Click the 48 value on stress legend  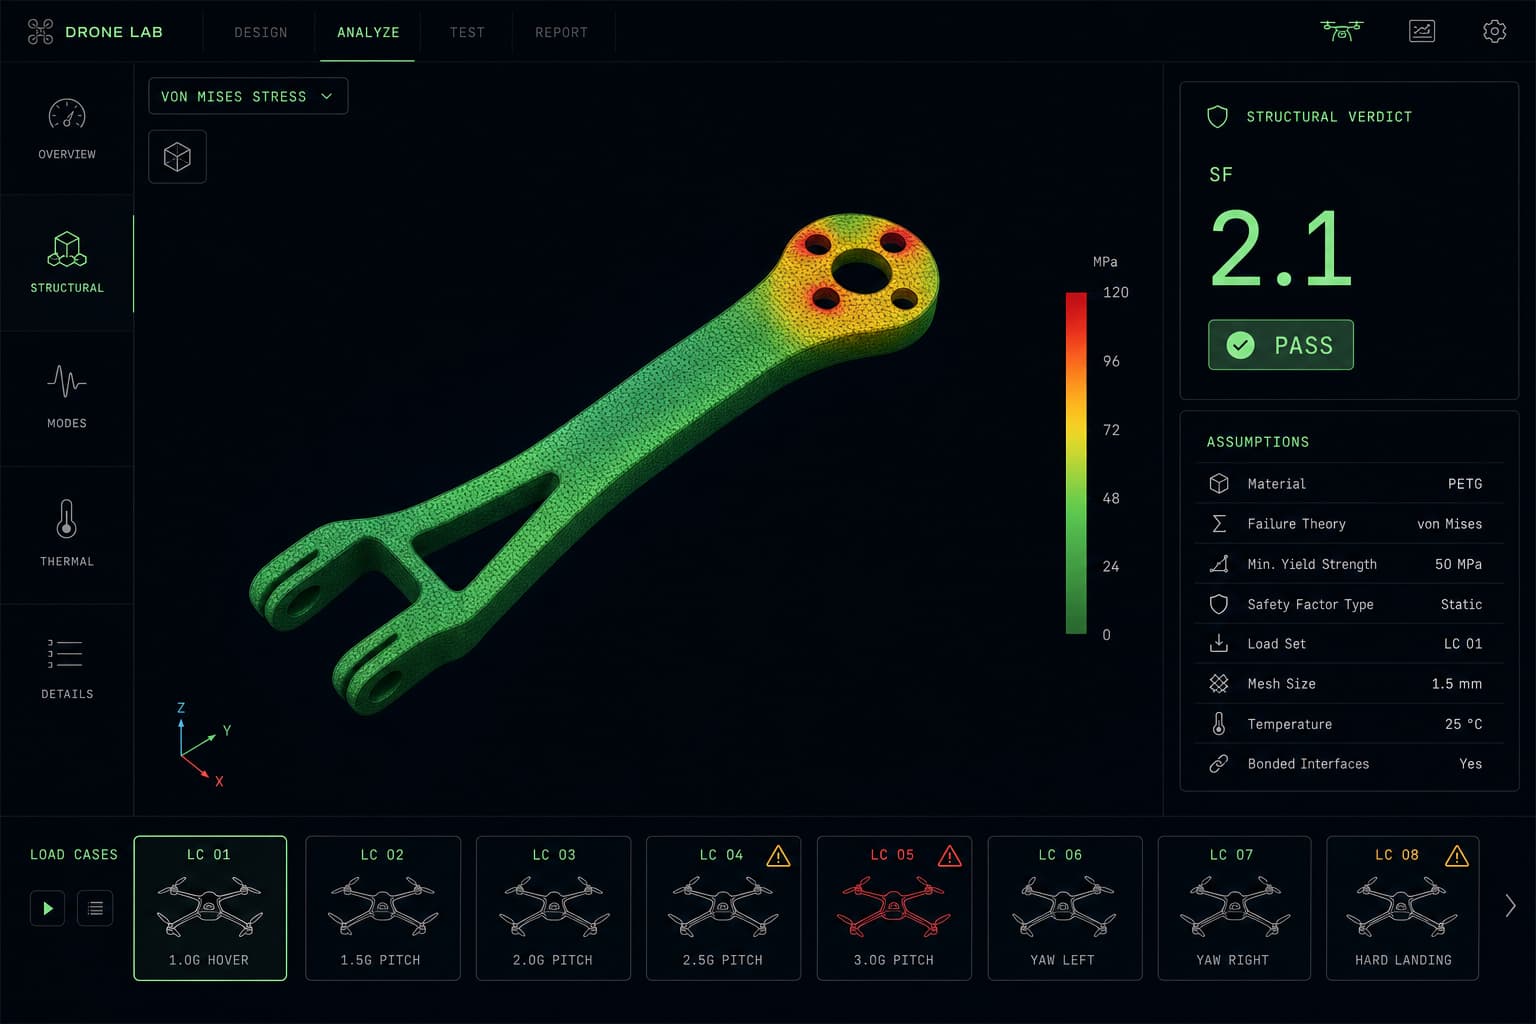coord(1111,498)
